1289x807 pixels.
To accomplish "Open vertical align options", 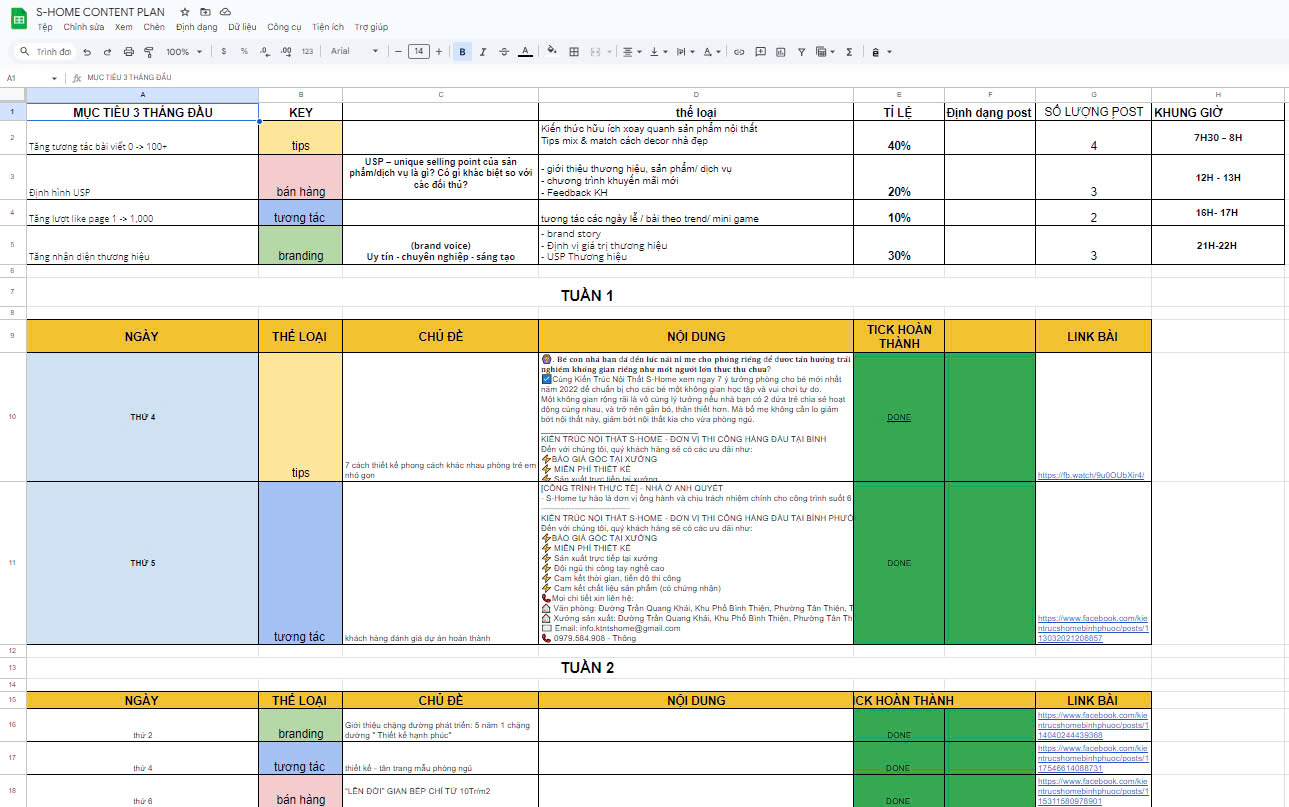I will (658, 51).
